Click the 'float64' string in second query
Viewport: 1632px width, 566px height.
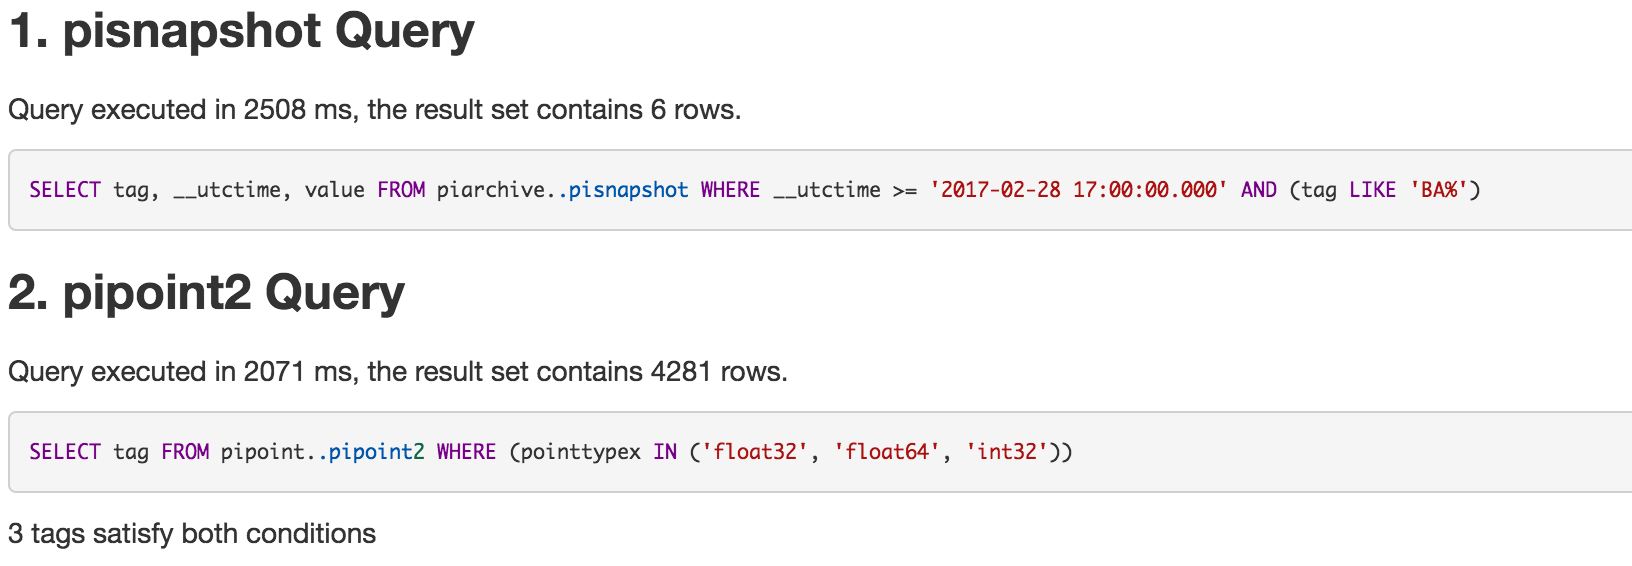[887, 452]
